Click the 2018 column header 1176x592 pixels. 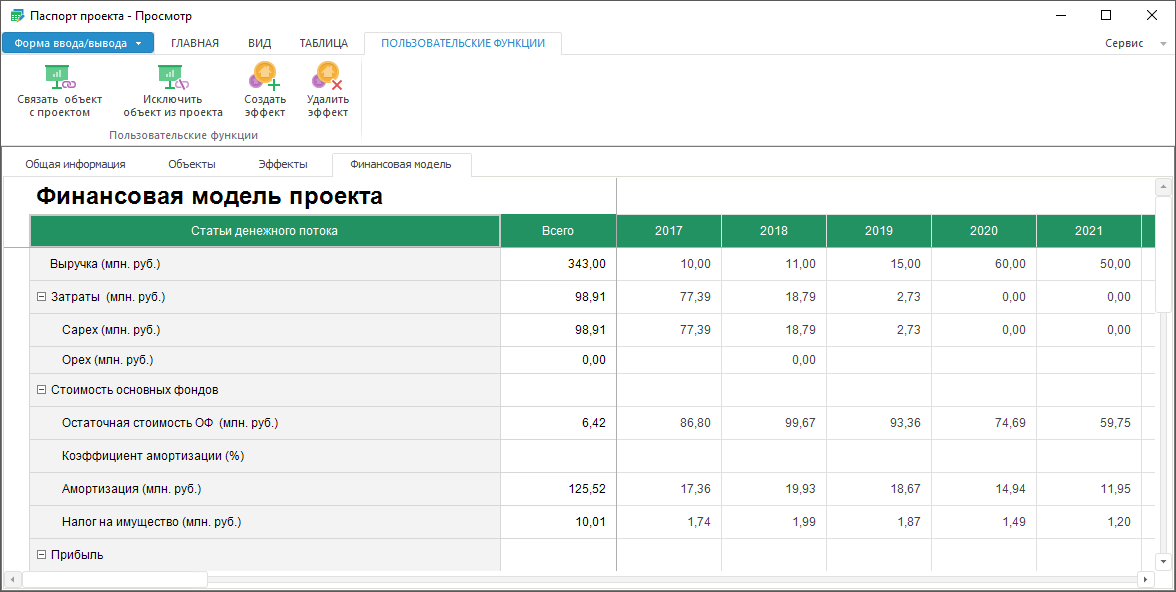(x=774, y=231)
